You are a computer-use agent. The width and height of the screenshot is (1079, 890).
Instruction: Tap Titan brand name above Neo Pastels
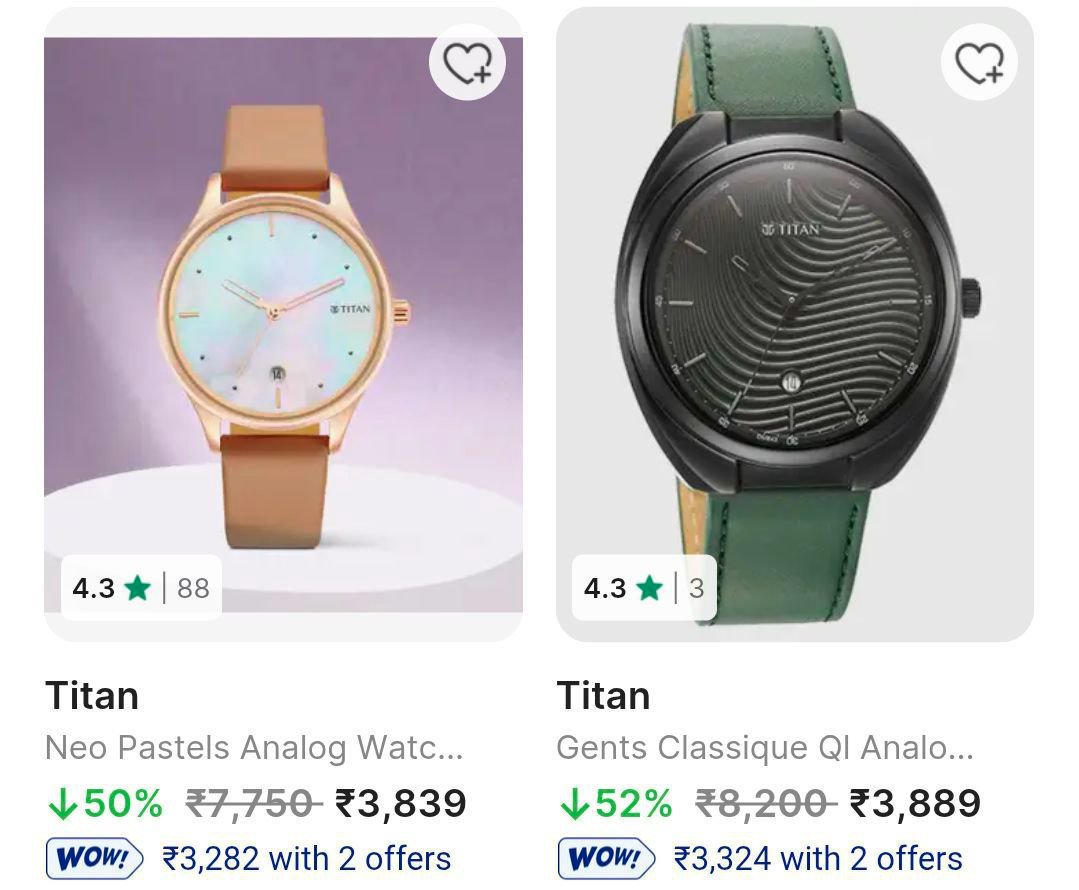(x=92, y=696)
